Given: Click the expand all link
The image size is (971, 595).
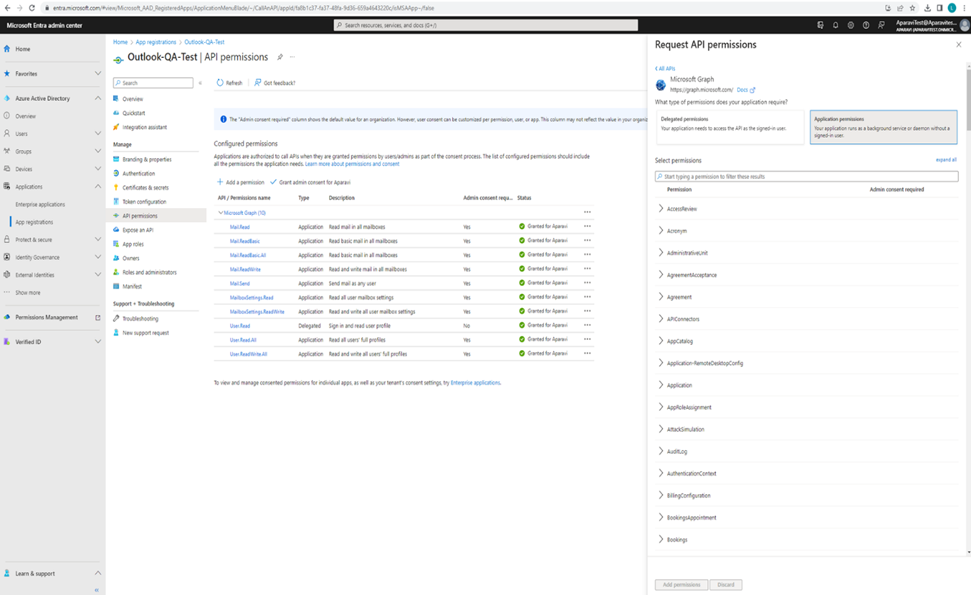Looking at the screenshot, I should pyautogui.click(x=945, y=160).
